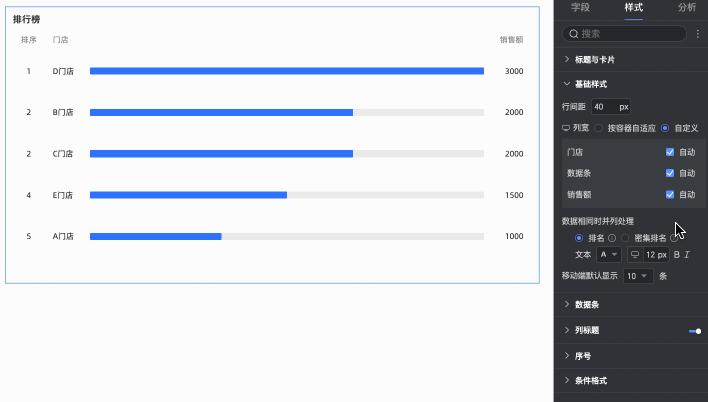Open the 移动端默认显示 count dropdown
The height and width of the screenshot is (402, 708).
point(638,276)
